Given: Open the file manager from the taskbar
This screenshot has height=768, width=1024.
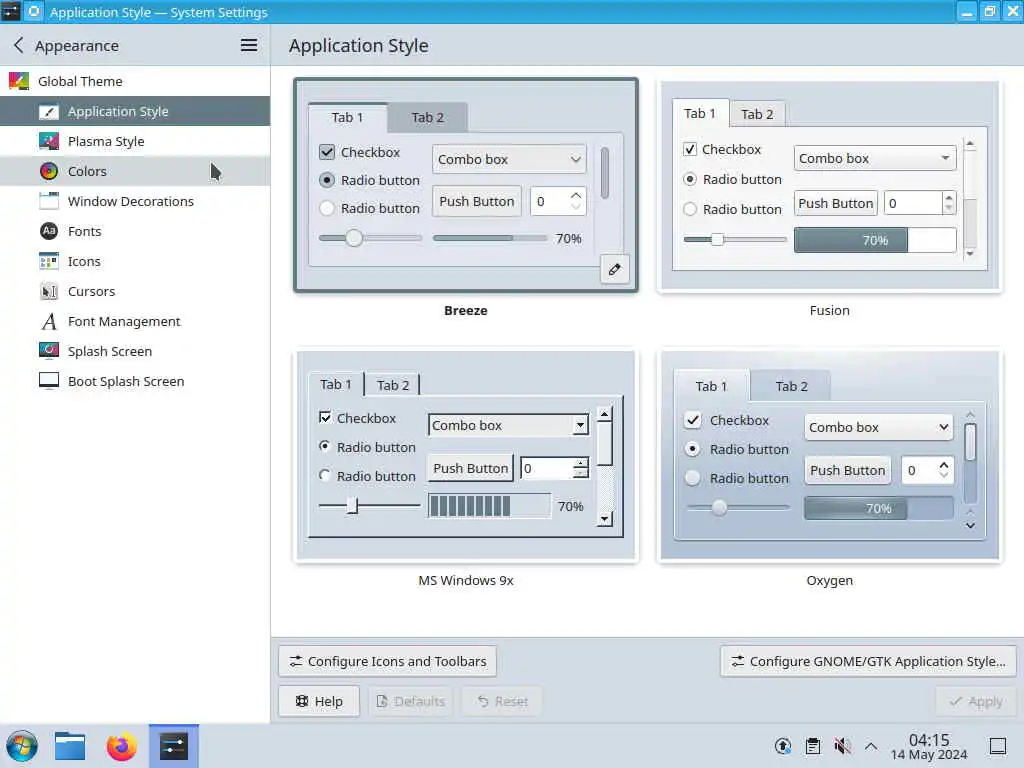Looking at the screenshot, I should point(70,746).
